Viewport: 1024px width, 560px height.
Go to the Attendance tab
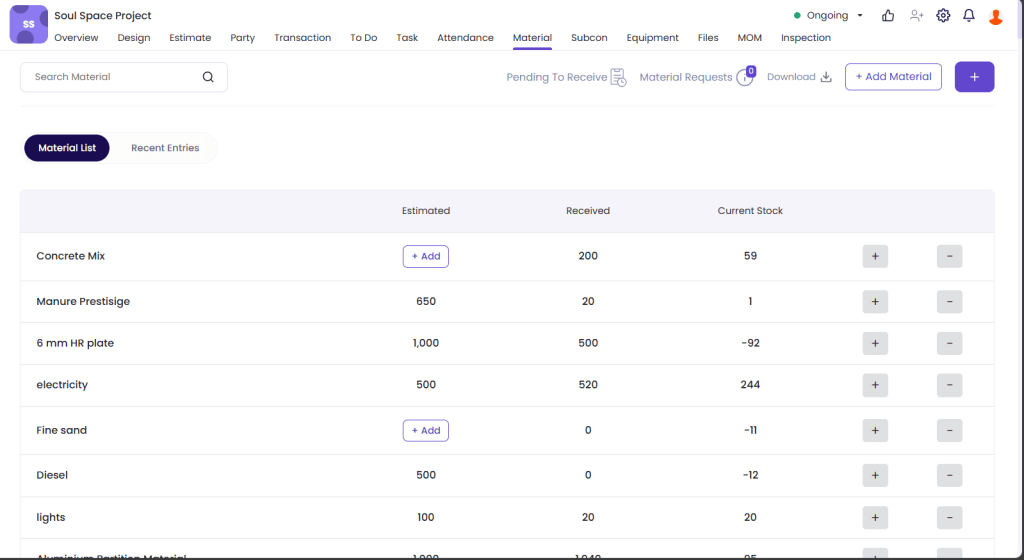[465, 38]
